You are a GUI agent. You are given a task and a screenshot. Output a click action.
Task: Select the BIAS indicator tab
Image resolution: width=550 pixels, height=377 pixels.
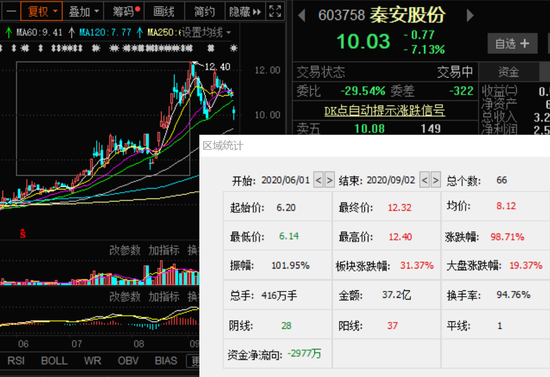point(166,361)
